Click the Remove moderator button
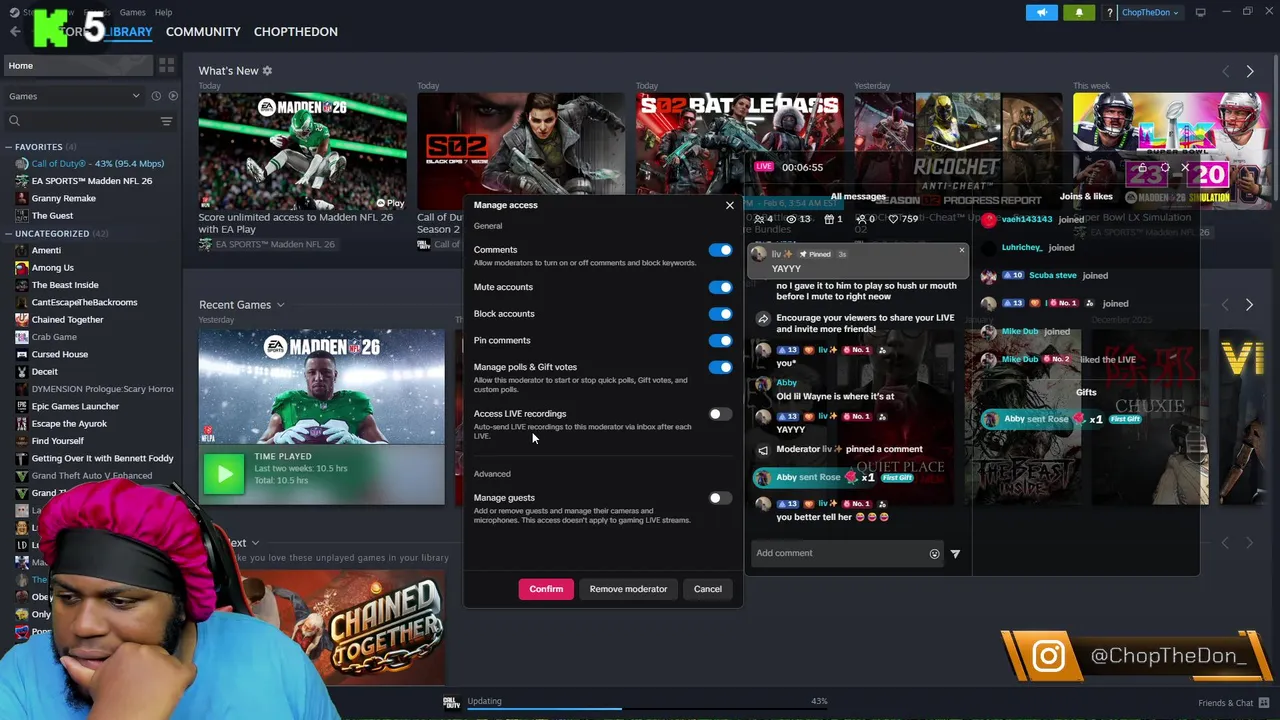Viewport: 1280px width, 720px height. click(628, 589)
